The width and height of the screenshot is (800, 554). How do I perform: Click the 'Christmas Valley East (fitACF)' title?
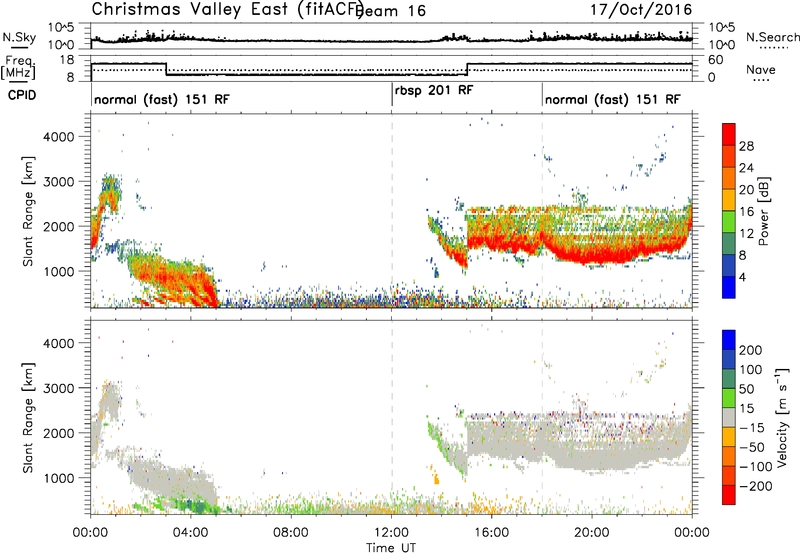(228, 9)
